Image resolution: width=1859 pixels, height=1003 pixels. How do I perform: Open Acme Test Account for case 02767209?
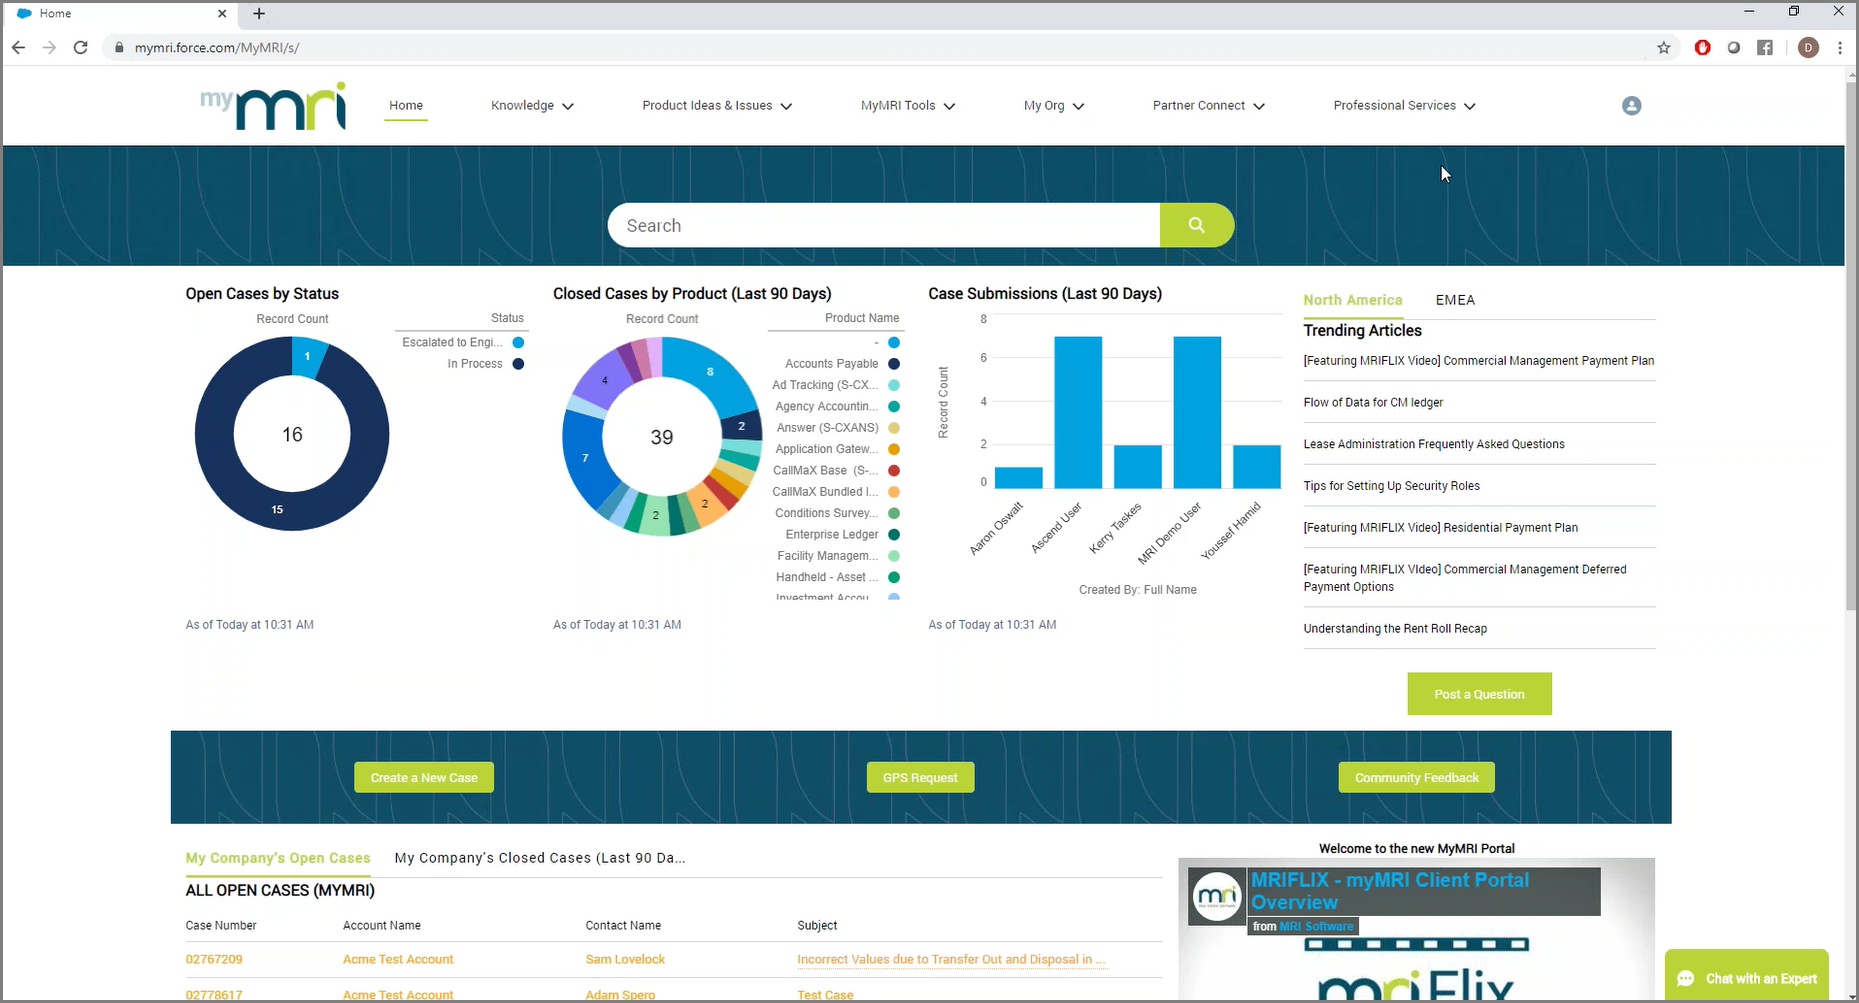tap(398, 959)
